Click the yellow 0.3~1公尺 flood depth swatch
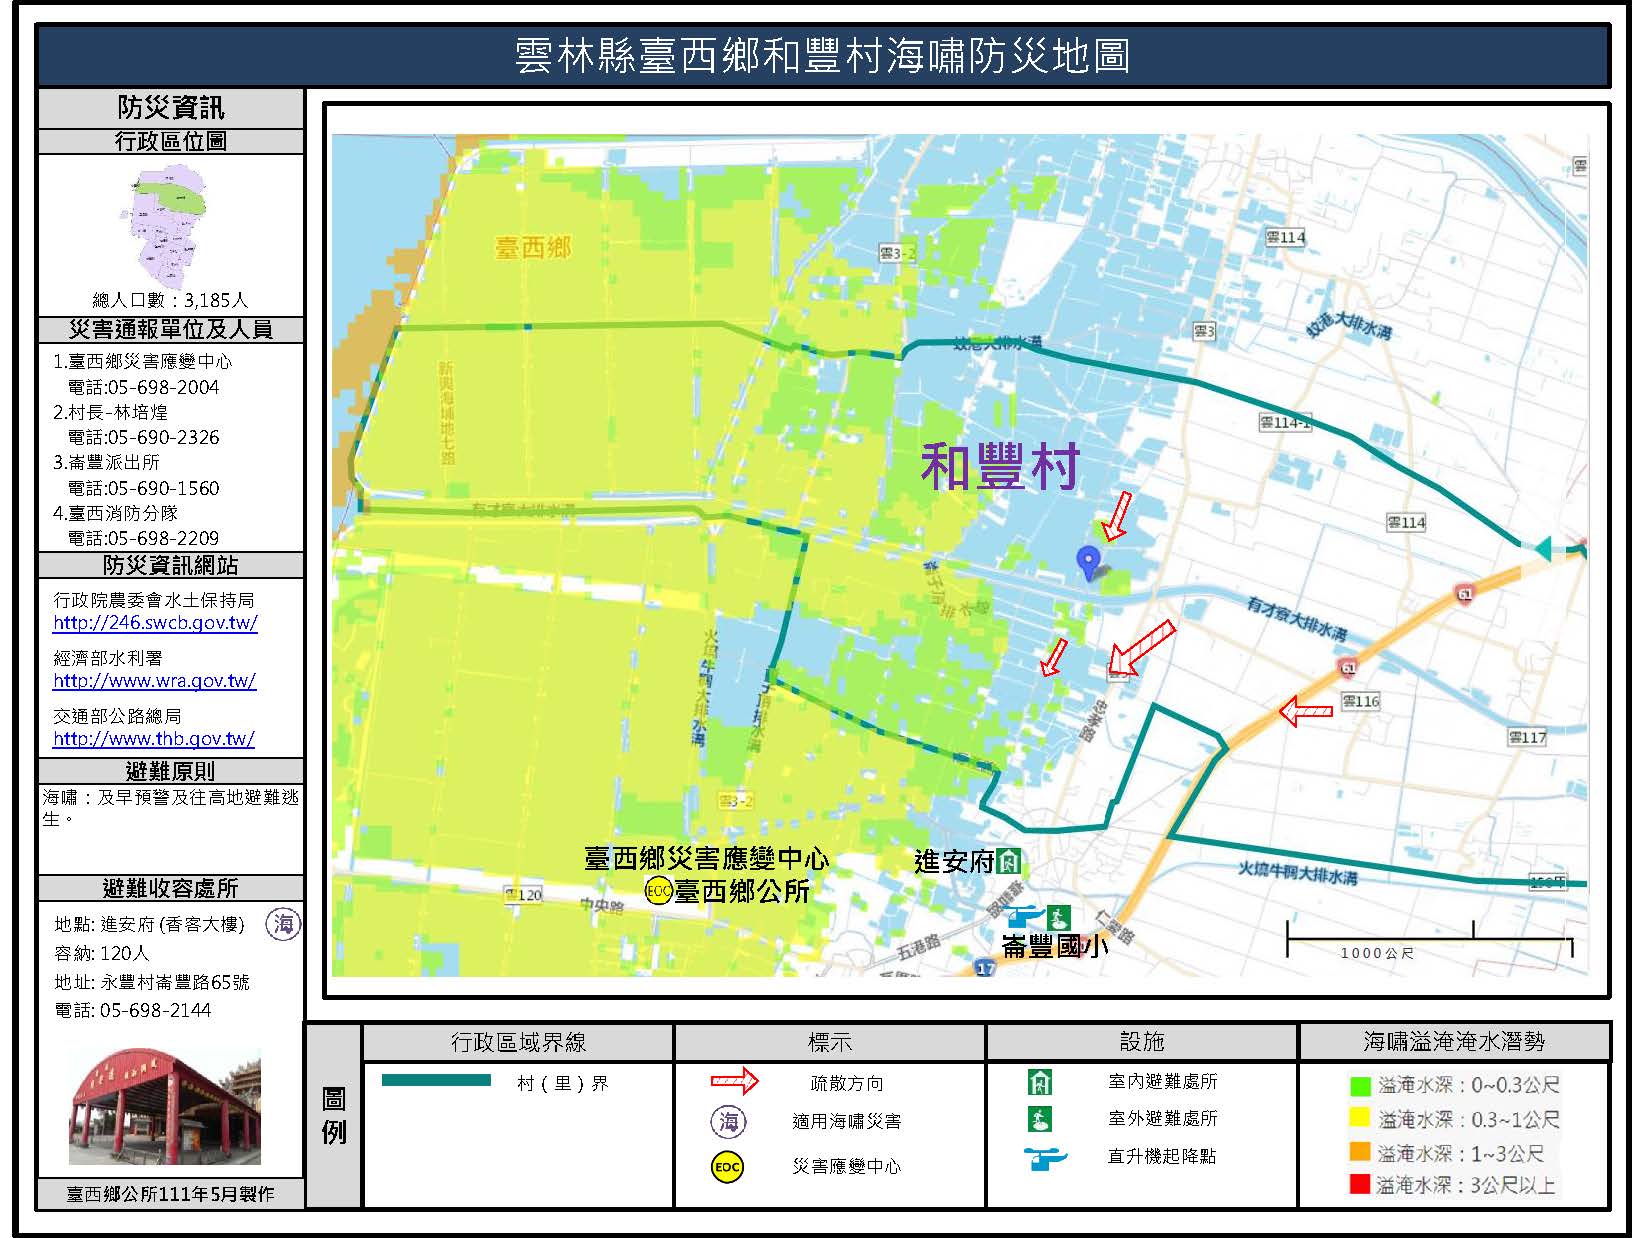 click(1360, 1118)
